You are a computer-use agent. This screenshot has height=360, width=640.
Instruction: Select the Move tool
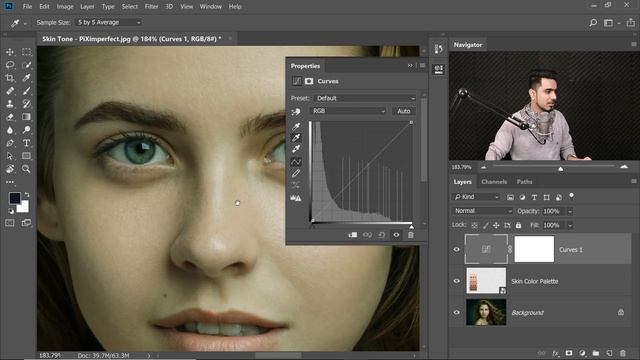point(10,52)
